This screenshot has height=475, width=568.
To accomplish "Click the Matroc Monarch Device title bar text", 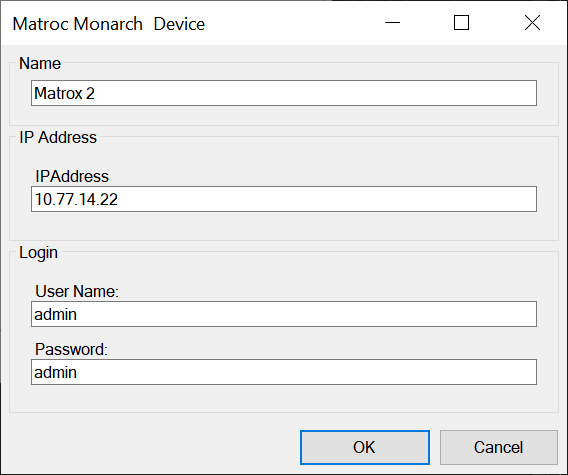I will (x=109, y=24).
